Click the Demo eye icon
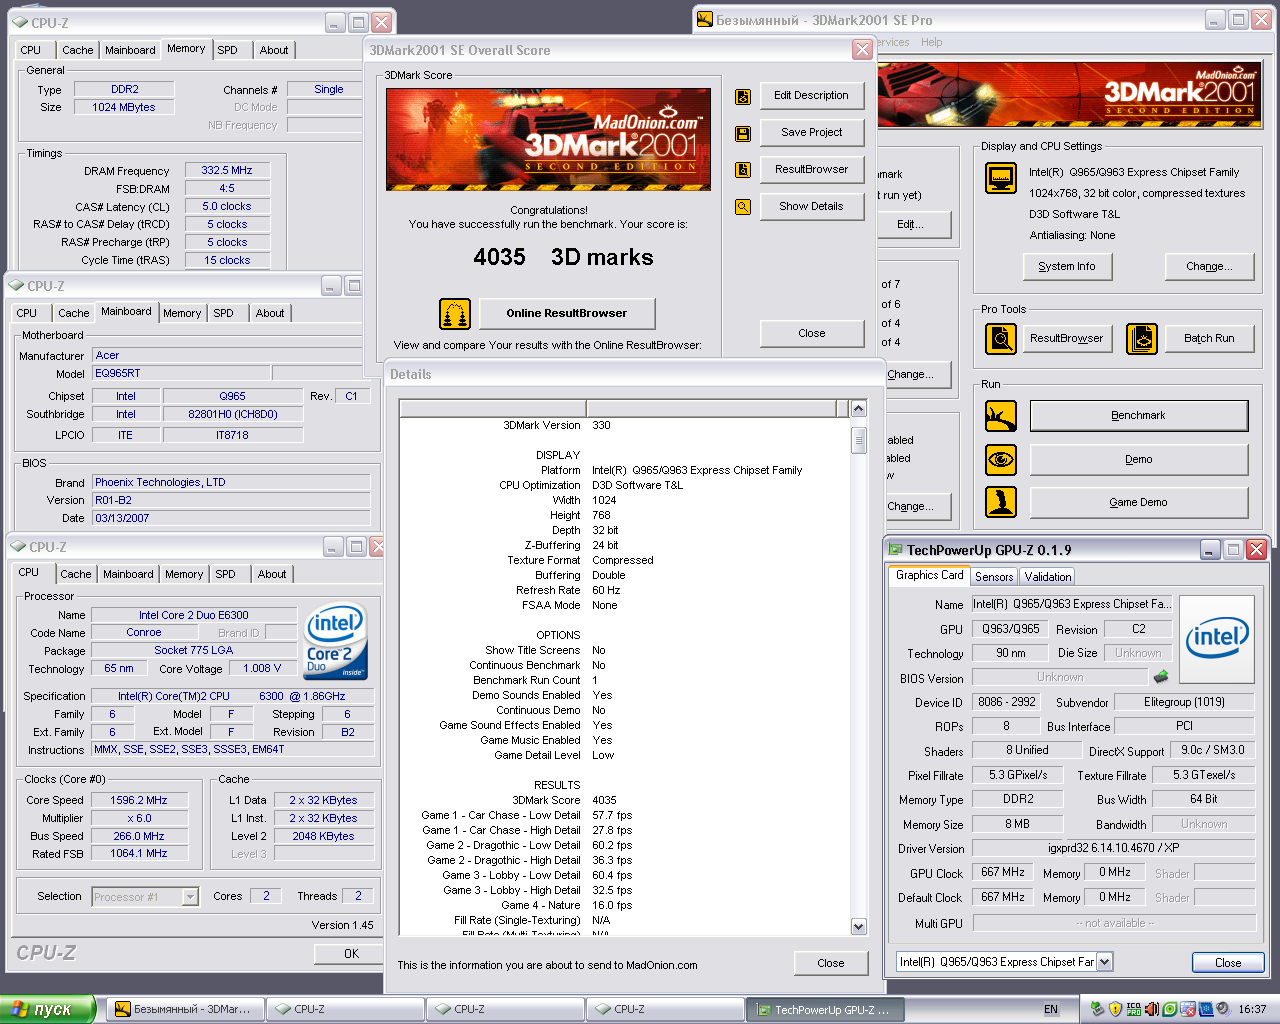This screenshot has width=1280, height=1024. click(1001, 460)
